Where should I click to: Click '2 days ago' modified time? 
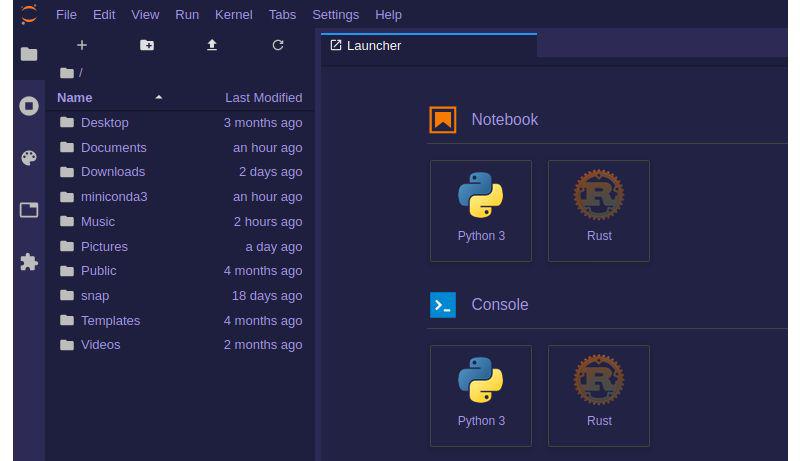coord(270,172)
